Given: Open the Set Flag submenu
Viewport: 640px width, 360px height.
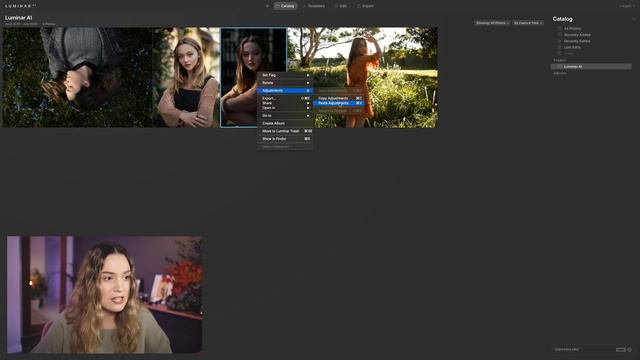Looking at the screenshot, I should pyautogui.click(x=285, y=75).
